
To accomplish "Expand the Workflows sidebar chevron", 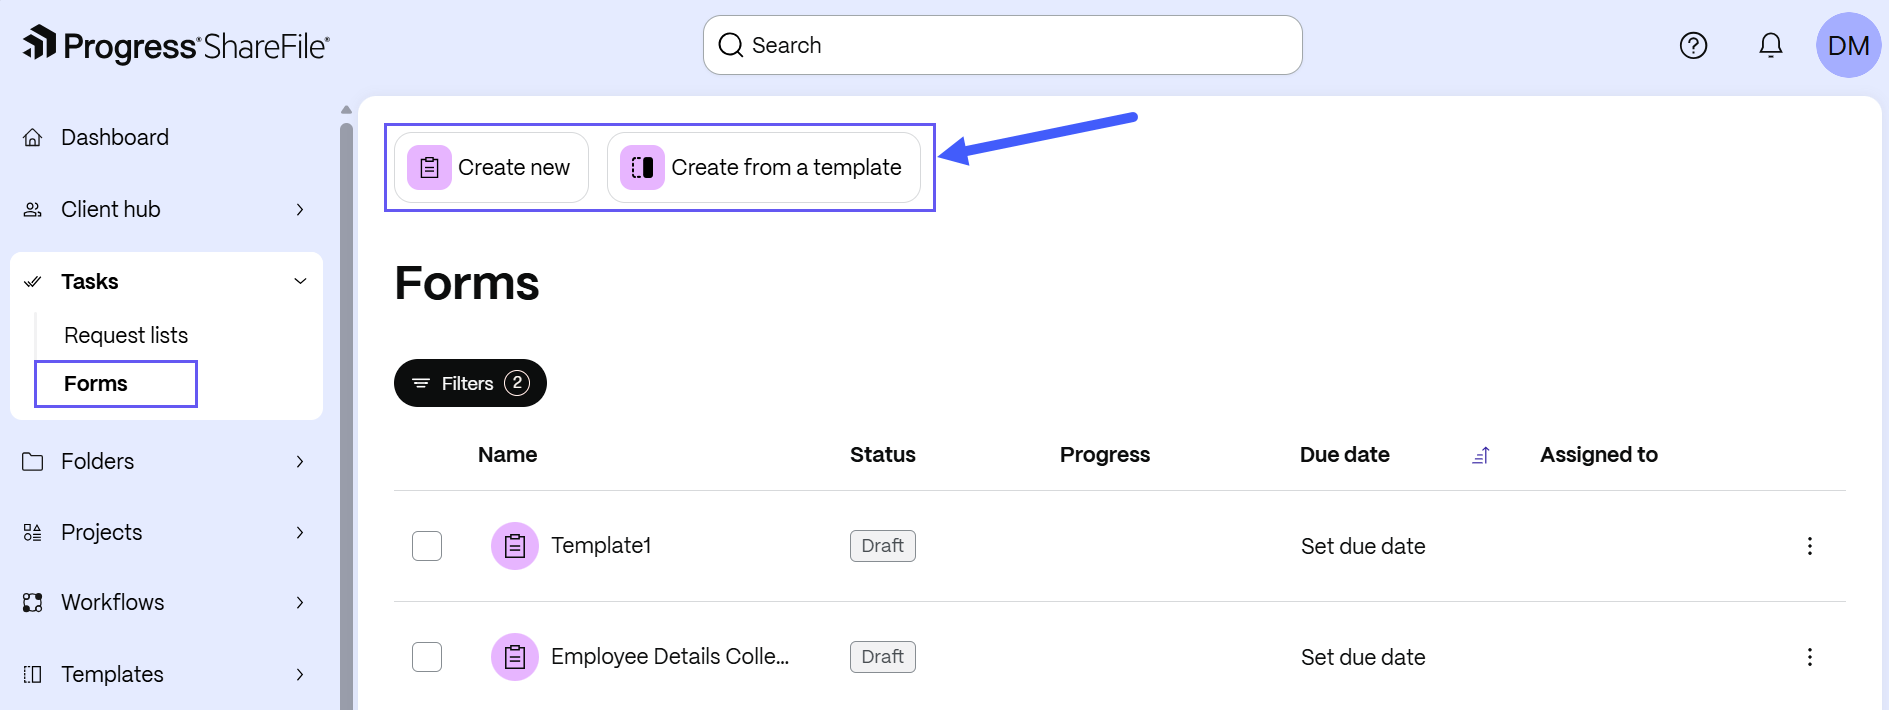I will pos(300,602).
